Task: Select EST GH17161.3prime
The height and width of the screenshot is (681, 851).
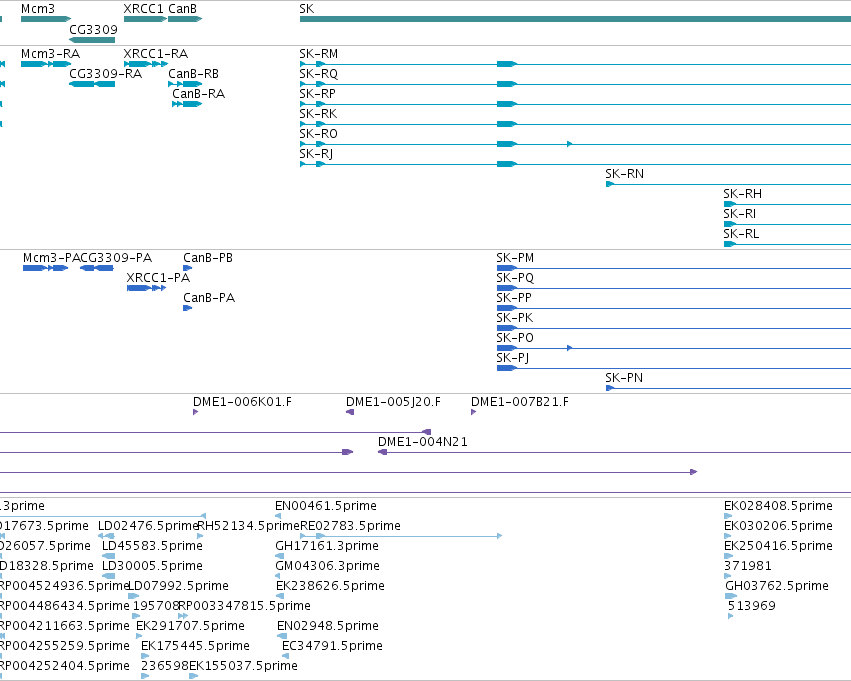Action: coord(280,556)
